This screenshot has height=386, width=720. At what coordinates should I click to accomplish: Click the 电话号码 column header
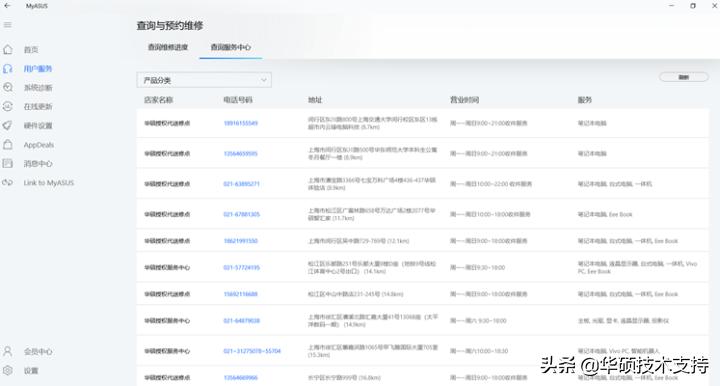[x=238, y=100]
